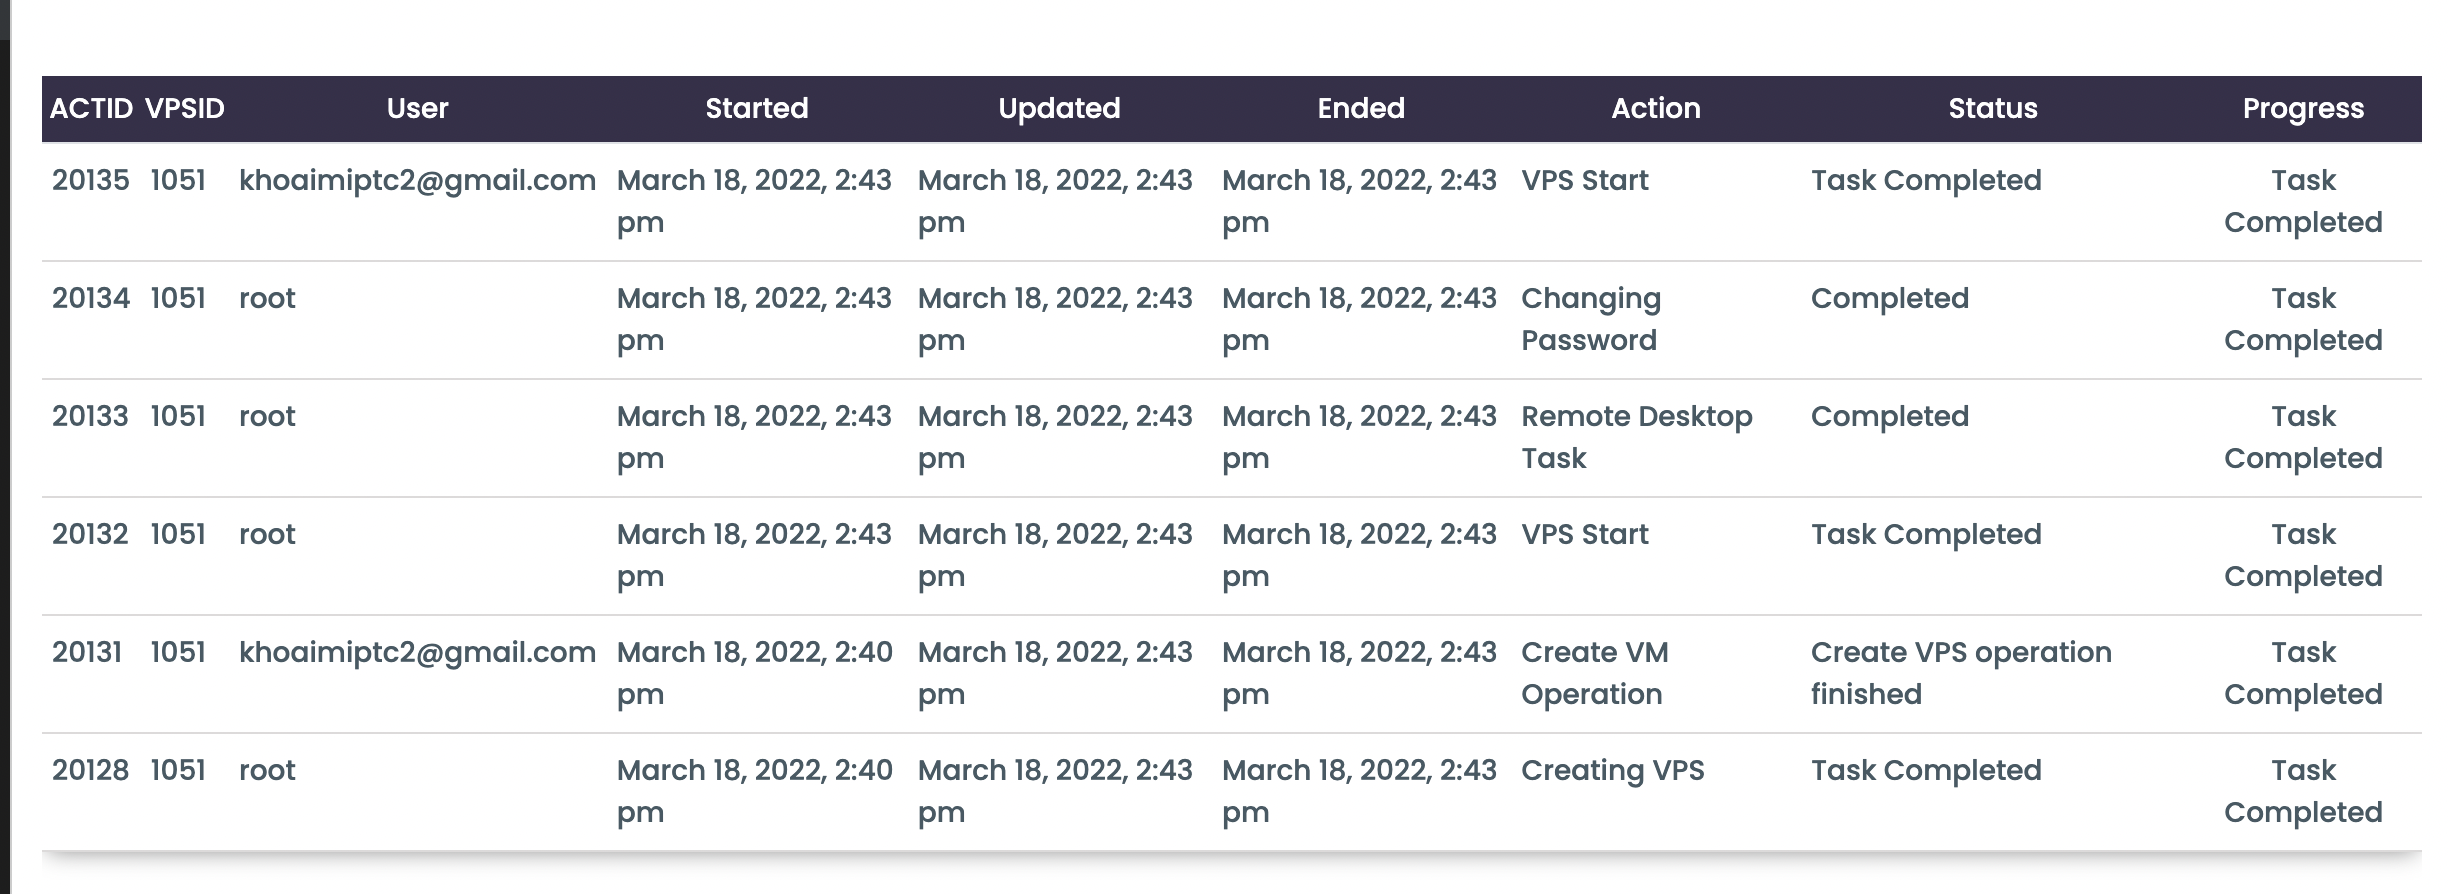Click ACTID 20128 in the last row
The height and width of the screenshot is (894, 2448).
pyautogui.click(x=90, y=770)
